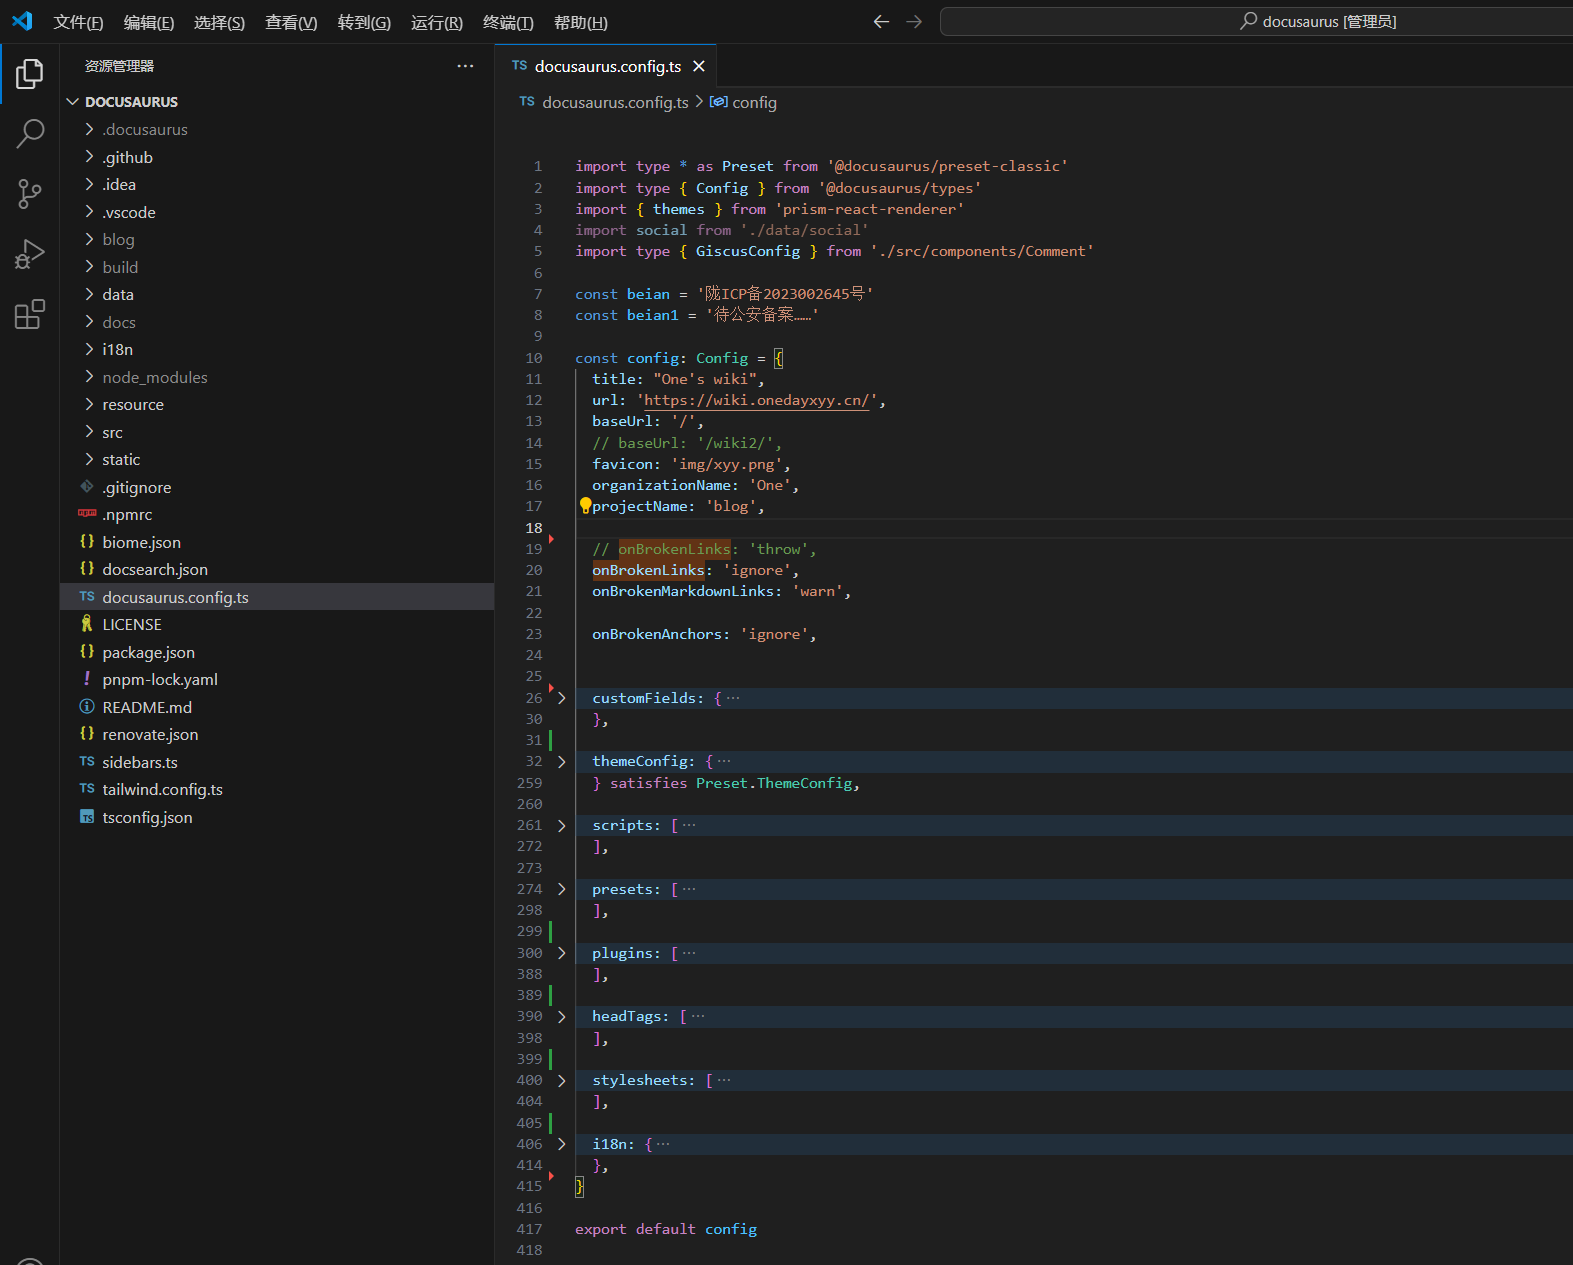Switch to the docusaurus.config.ts editor tab

(x=607, y=66)
